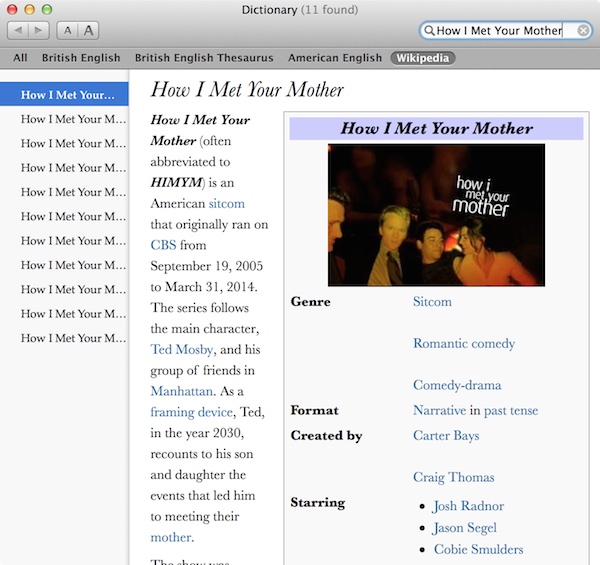Click the magnifying glass search icon
The width and height of the screenshot is (600, 565).
click(x=429, y=31)
